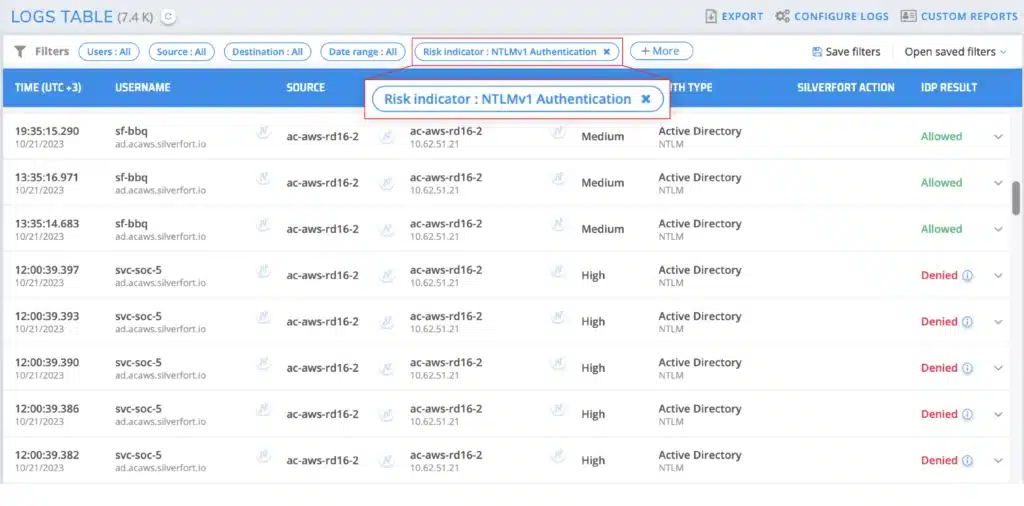Image resolution: width=1024 pixels, height=506 pixels.
Task: Expand the 12:00:39.393 log row chevron
Action: point(998,323)
